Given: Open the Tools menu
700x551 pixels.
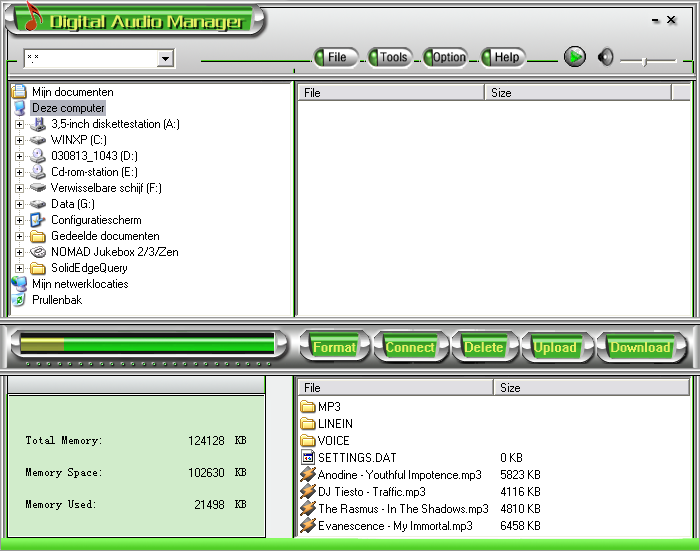Looking at the screenshot, I should pos(392,57).
